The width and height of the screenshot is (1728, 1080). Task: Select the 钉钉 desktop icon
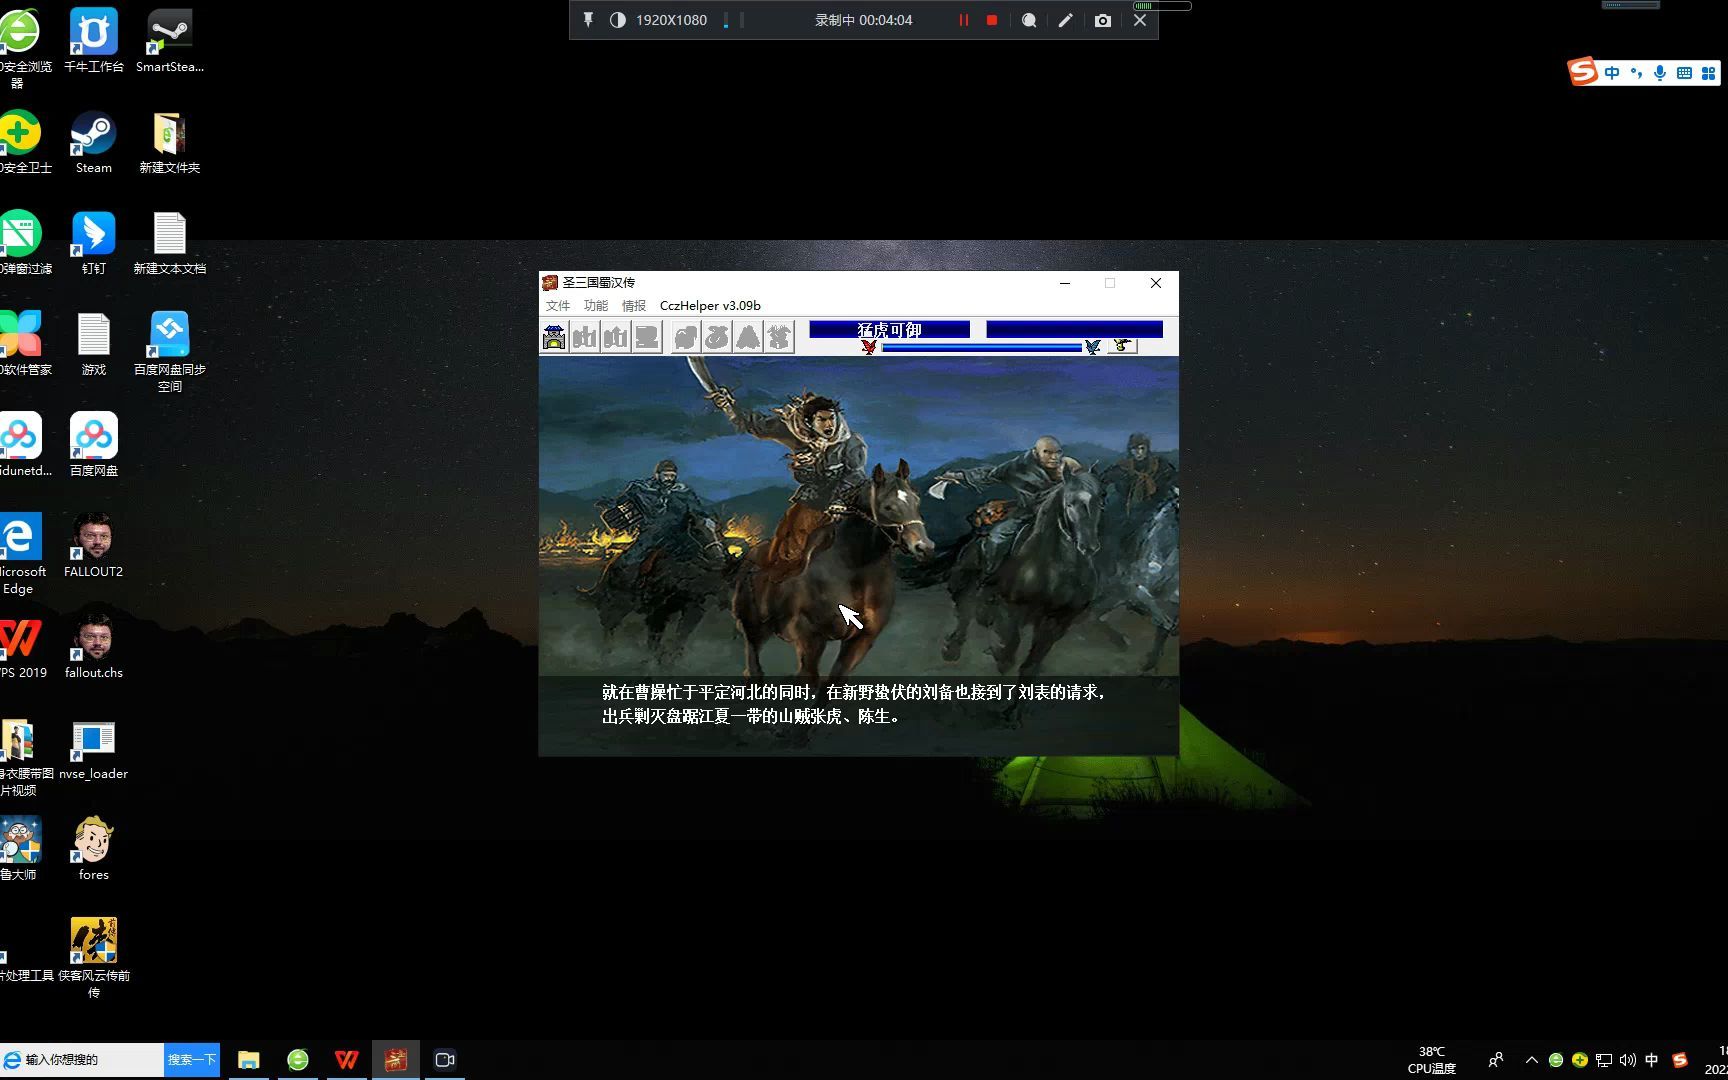tap(94, 243)
